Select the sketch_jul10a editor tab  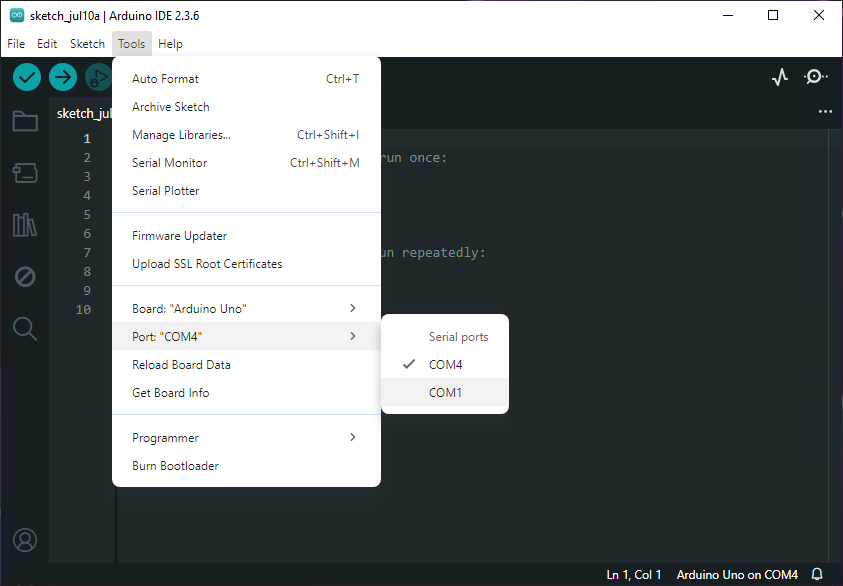(x=84, y=113)
